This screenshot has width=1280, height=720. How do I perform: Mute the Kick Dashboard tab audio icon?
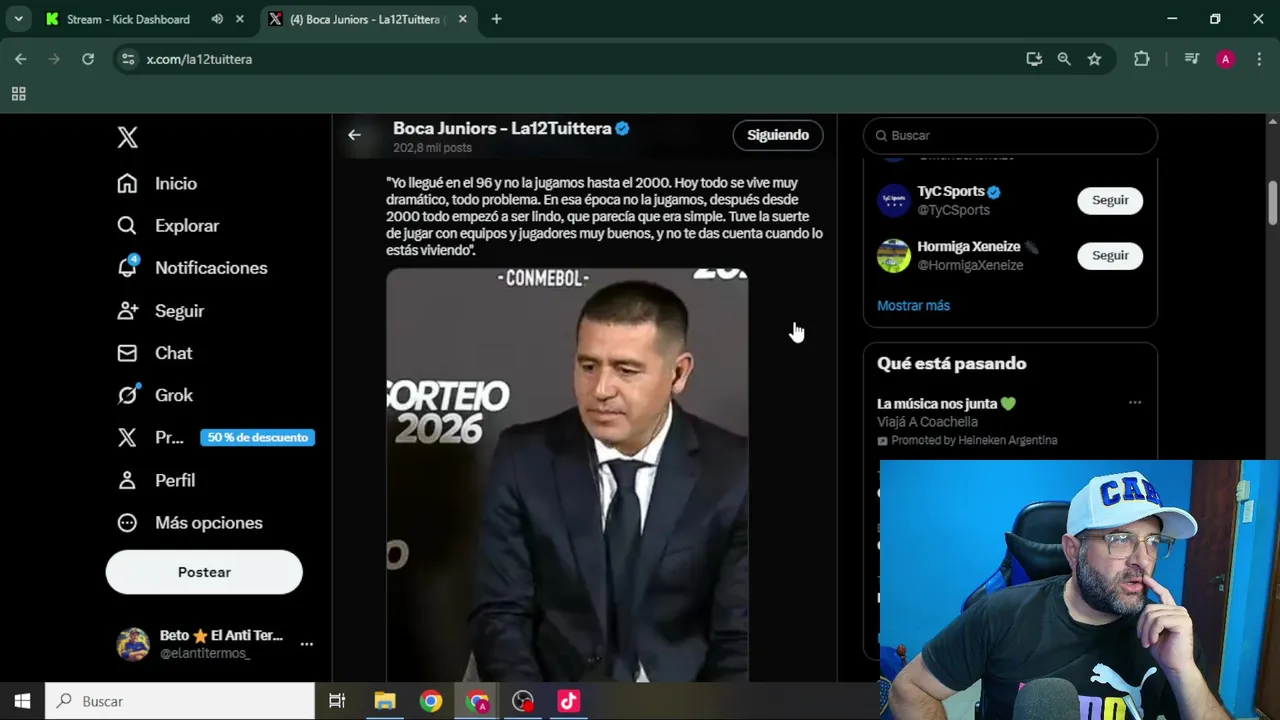point(217,19)
